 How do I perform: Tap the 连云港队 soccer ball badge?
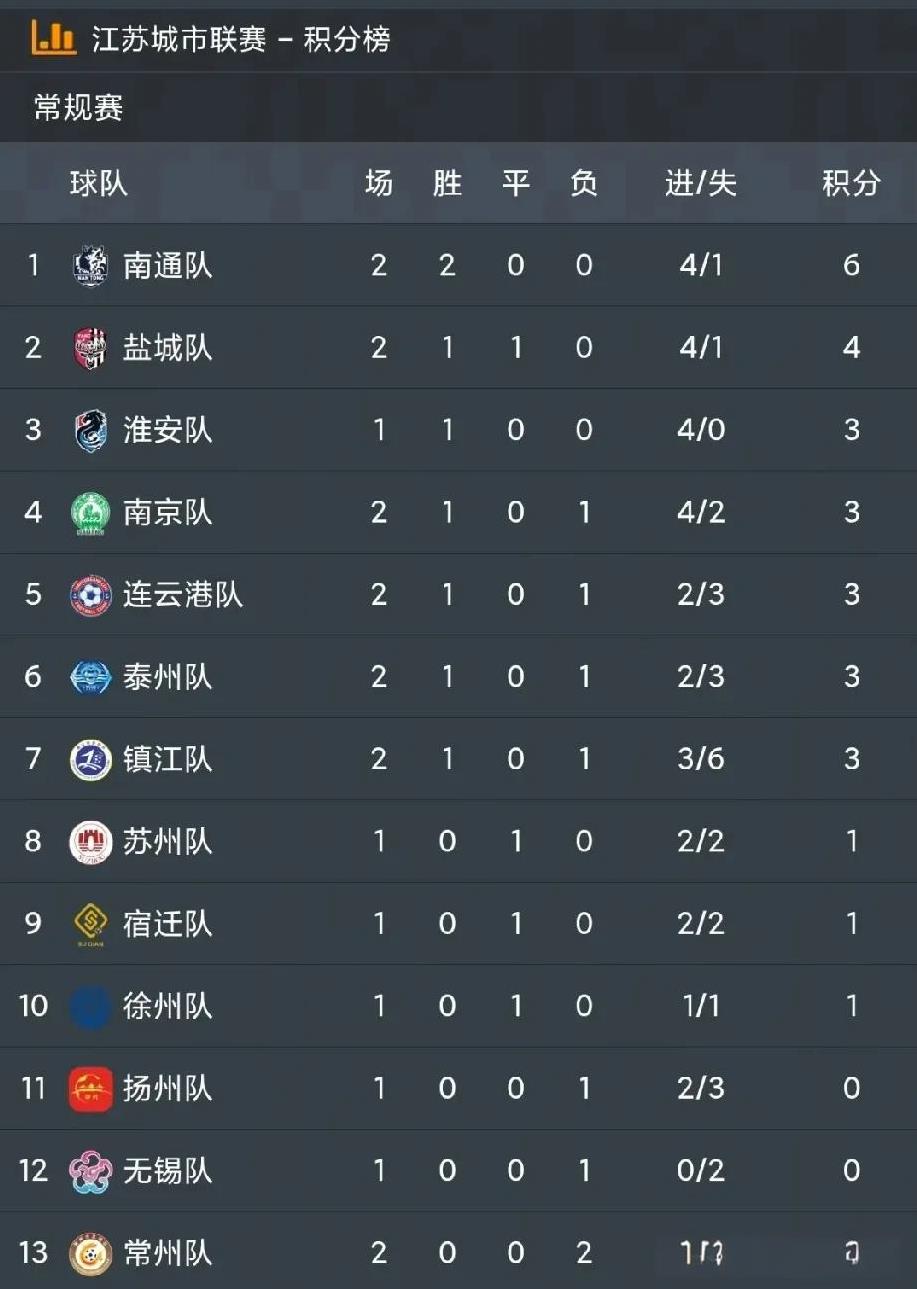[90, 595]
